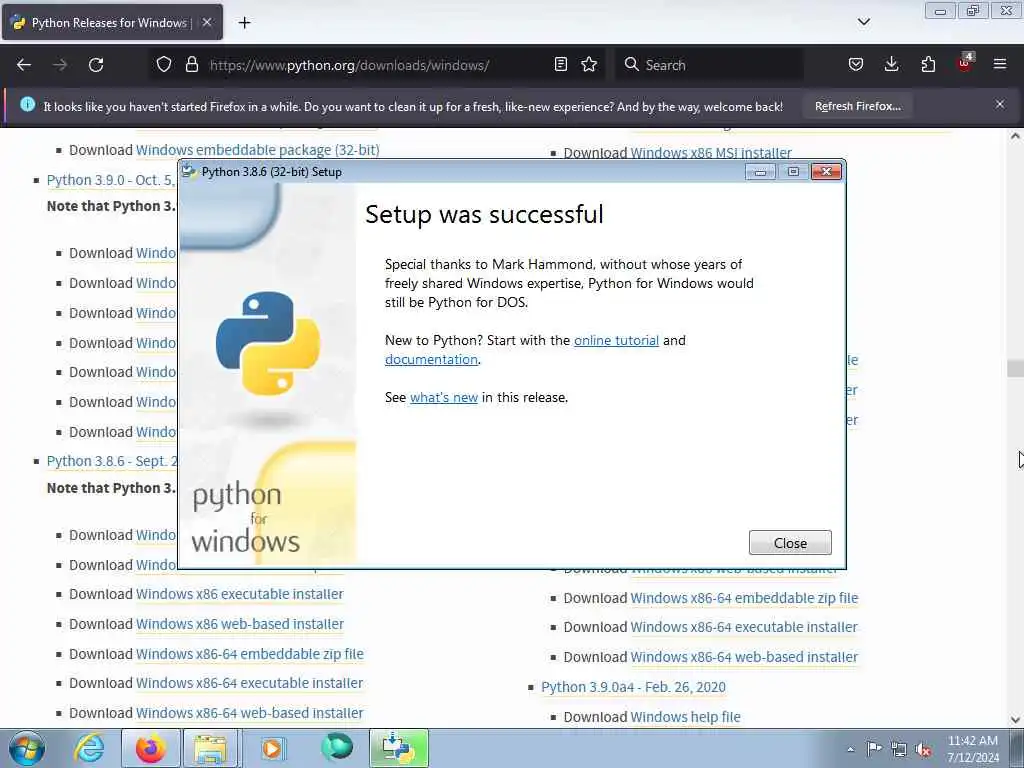The height and width of the screenshot is (768, 1024).
Task: Toggle reader view icon in address bar
Action: point(560,65)
